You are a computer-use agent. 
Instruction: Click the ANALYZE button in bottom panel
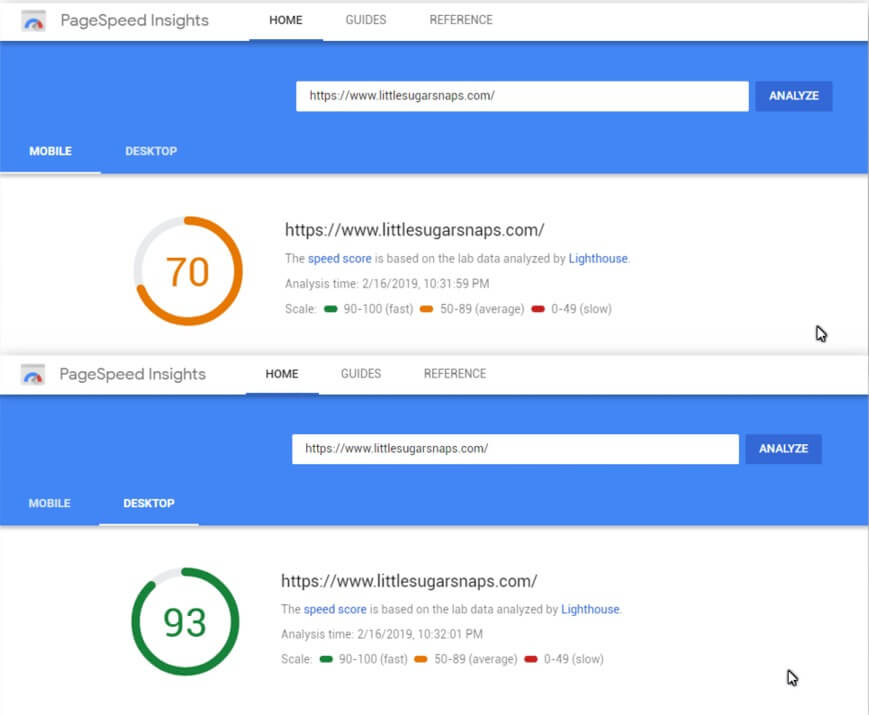coord(784,449)
